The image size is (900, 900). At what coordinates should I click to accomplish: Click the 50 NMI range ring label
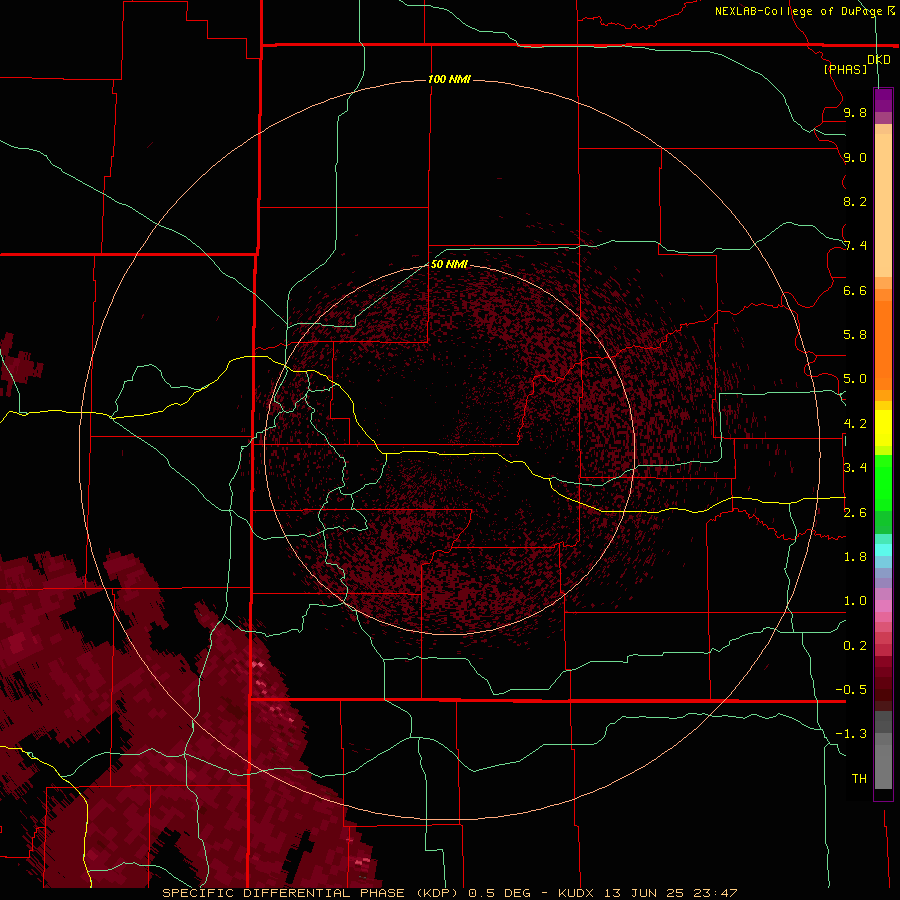click(449, 264)
